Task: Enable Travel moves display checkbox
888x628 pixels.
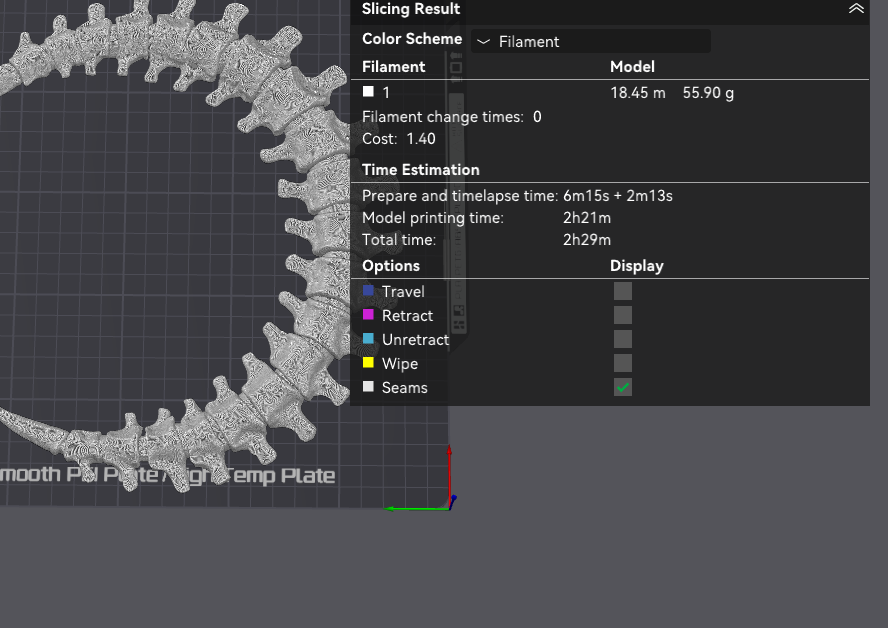Action: click(623, 291)
